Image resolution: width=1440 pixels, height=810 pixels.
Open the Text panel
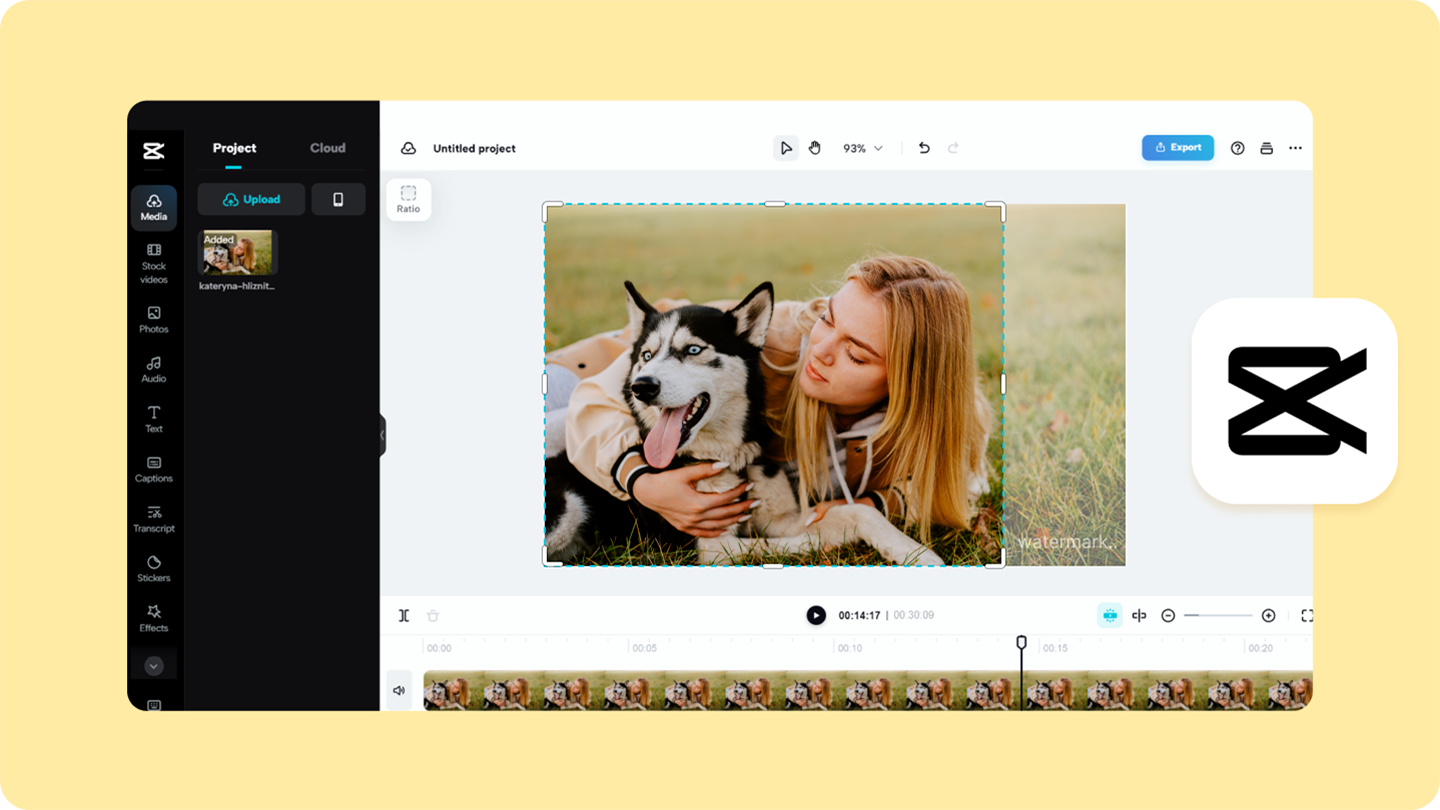click(154, 419)
